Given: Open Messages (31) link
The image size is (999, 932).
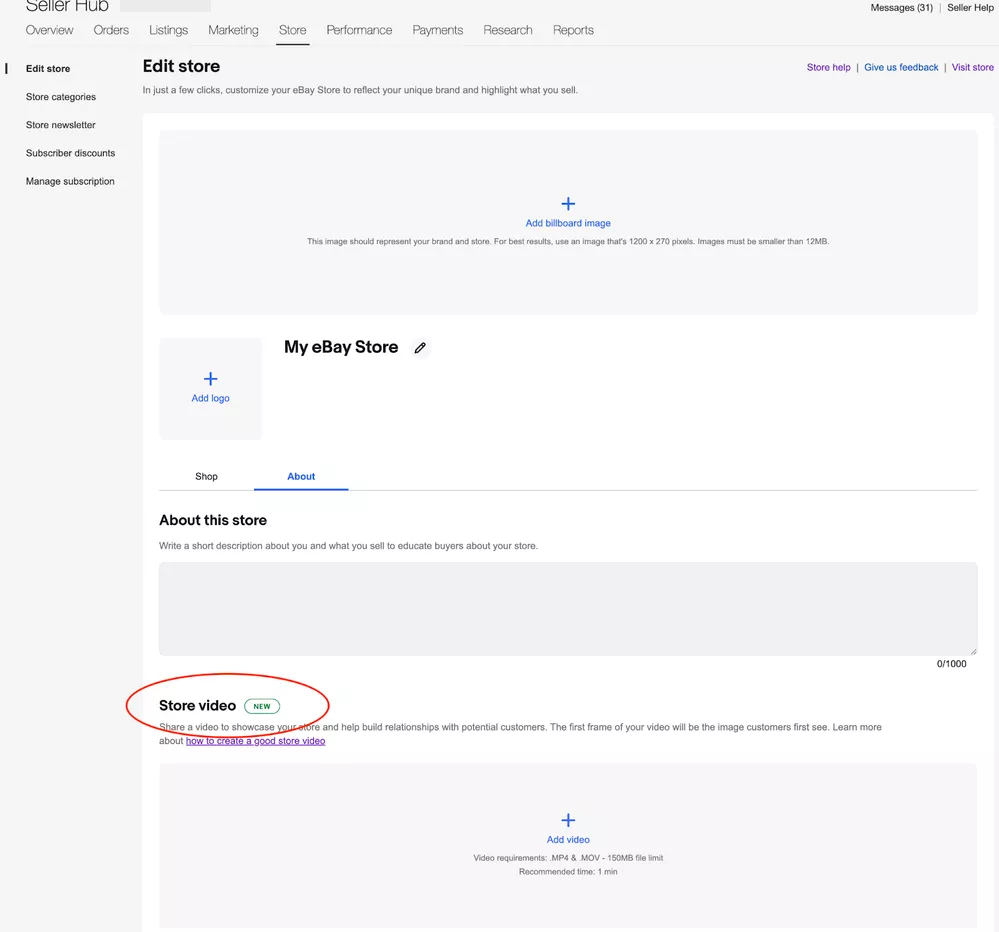Looking at the screenshot, I should pos(901,8).
